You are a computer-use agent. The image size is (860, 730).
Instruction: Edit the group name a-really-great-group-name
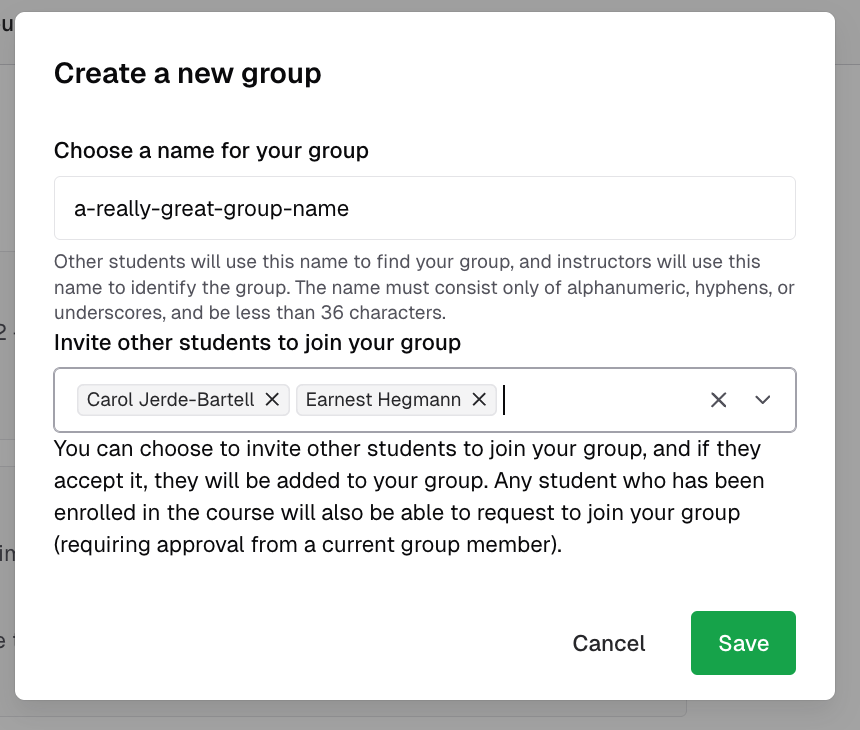point(424,208)
